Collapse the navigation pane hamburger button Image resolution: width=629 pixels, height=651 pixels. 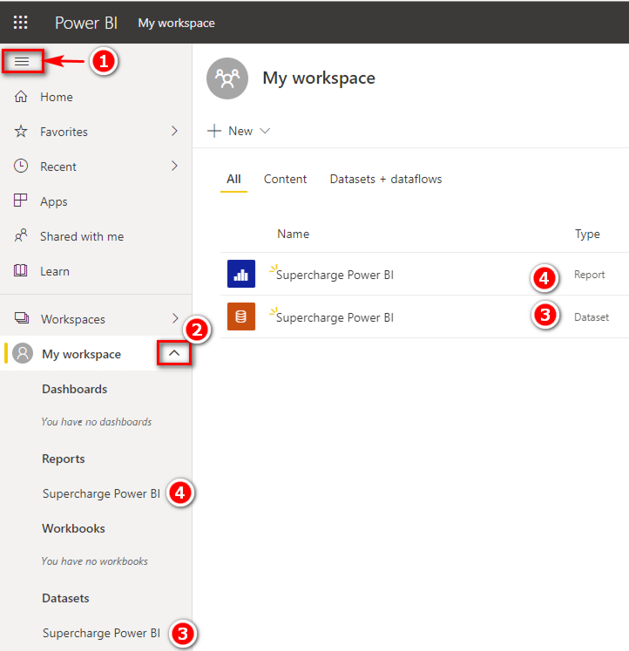coord(22,61)
